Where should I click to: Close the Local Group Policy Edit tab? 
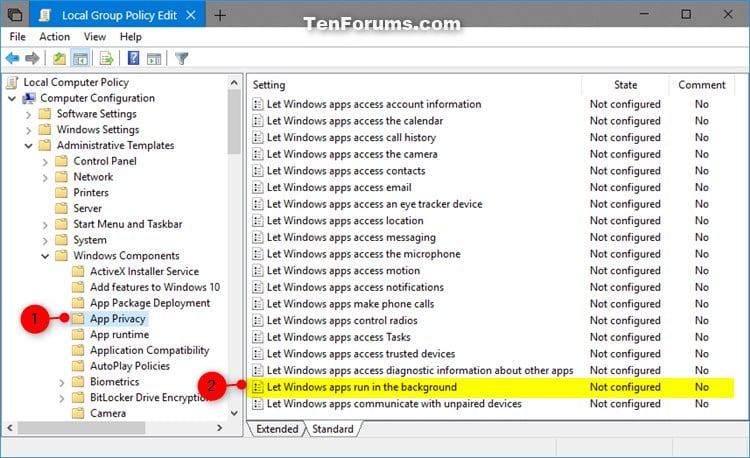tap(191, 15)
